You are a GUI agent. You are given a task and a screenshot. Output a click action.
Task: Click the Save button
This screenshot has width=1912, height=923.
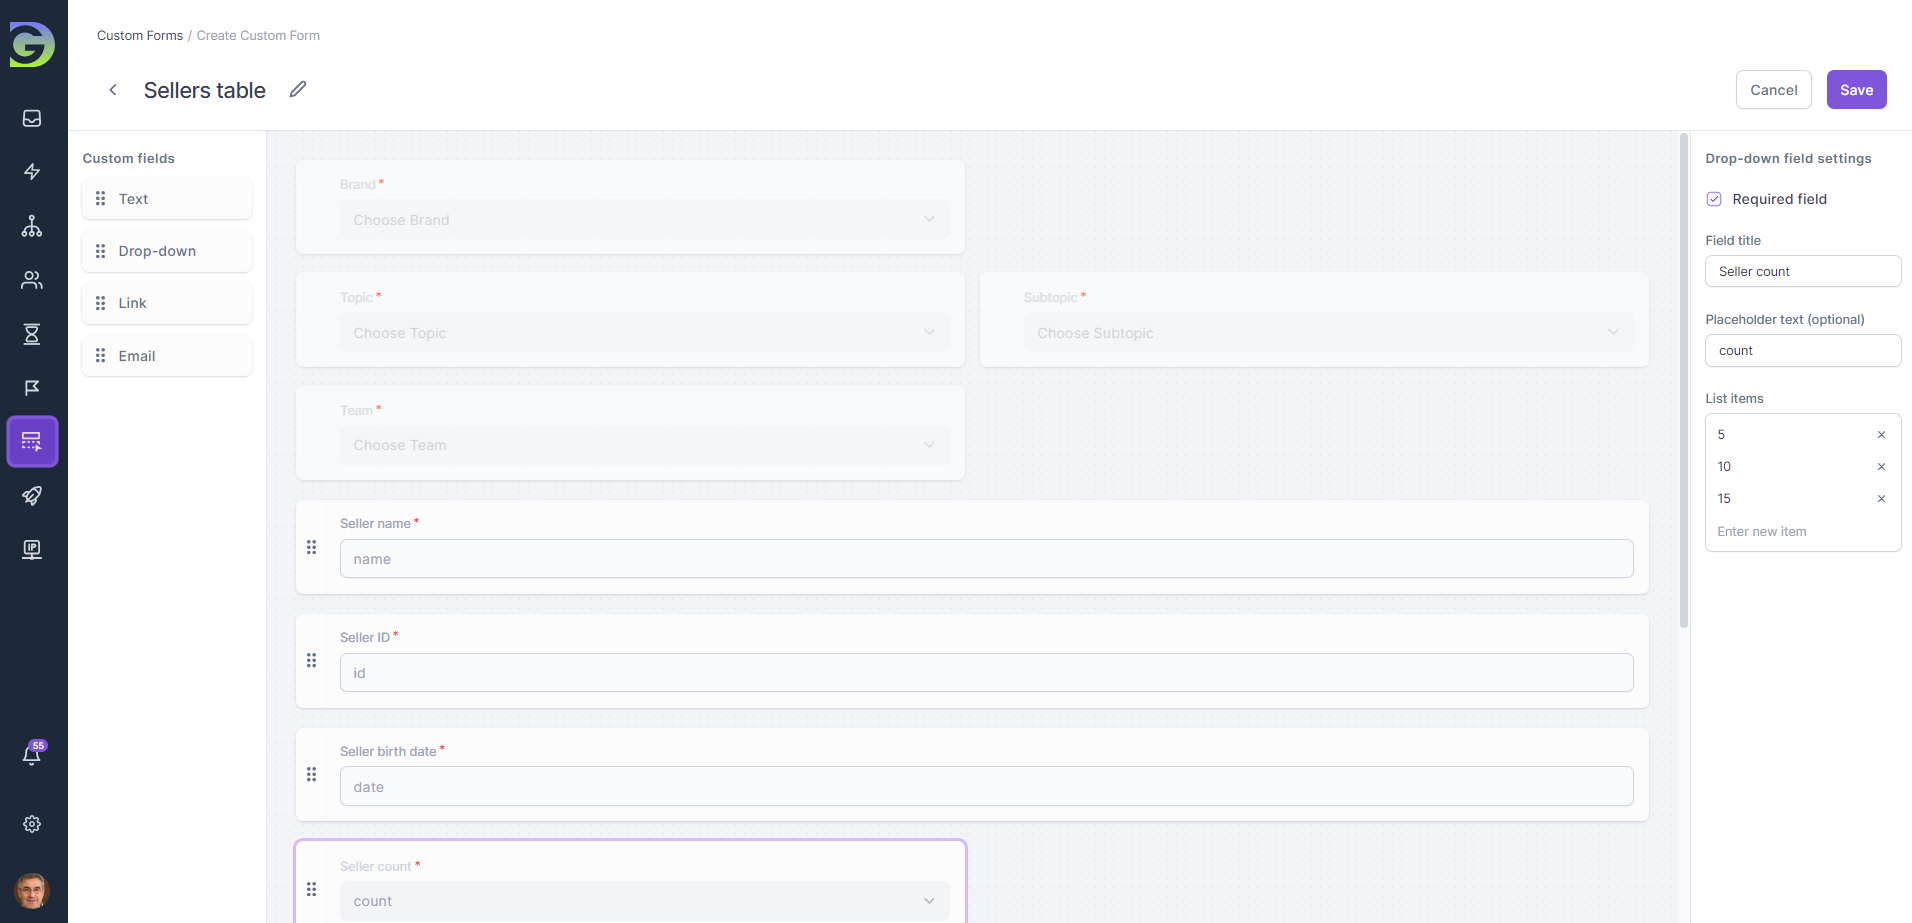[1856, 90]
